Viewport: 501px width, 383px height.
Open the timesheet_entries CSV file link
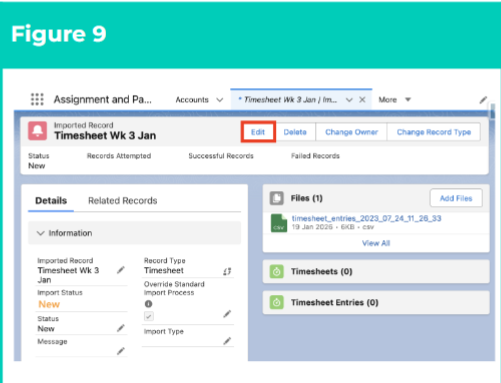click(366, 218)
